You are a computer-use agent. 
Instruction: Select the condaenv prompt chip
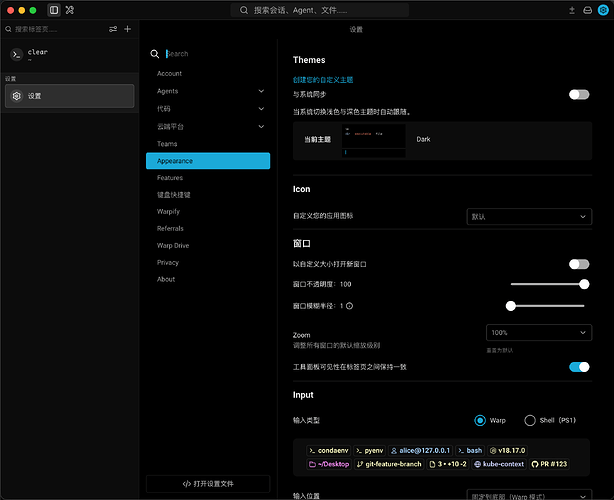tap(329, 451)
